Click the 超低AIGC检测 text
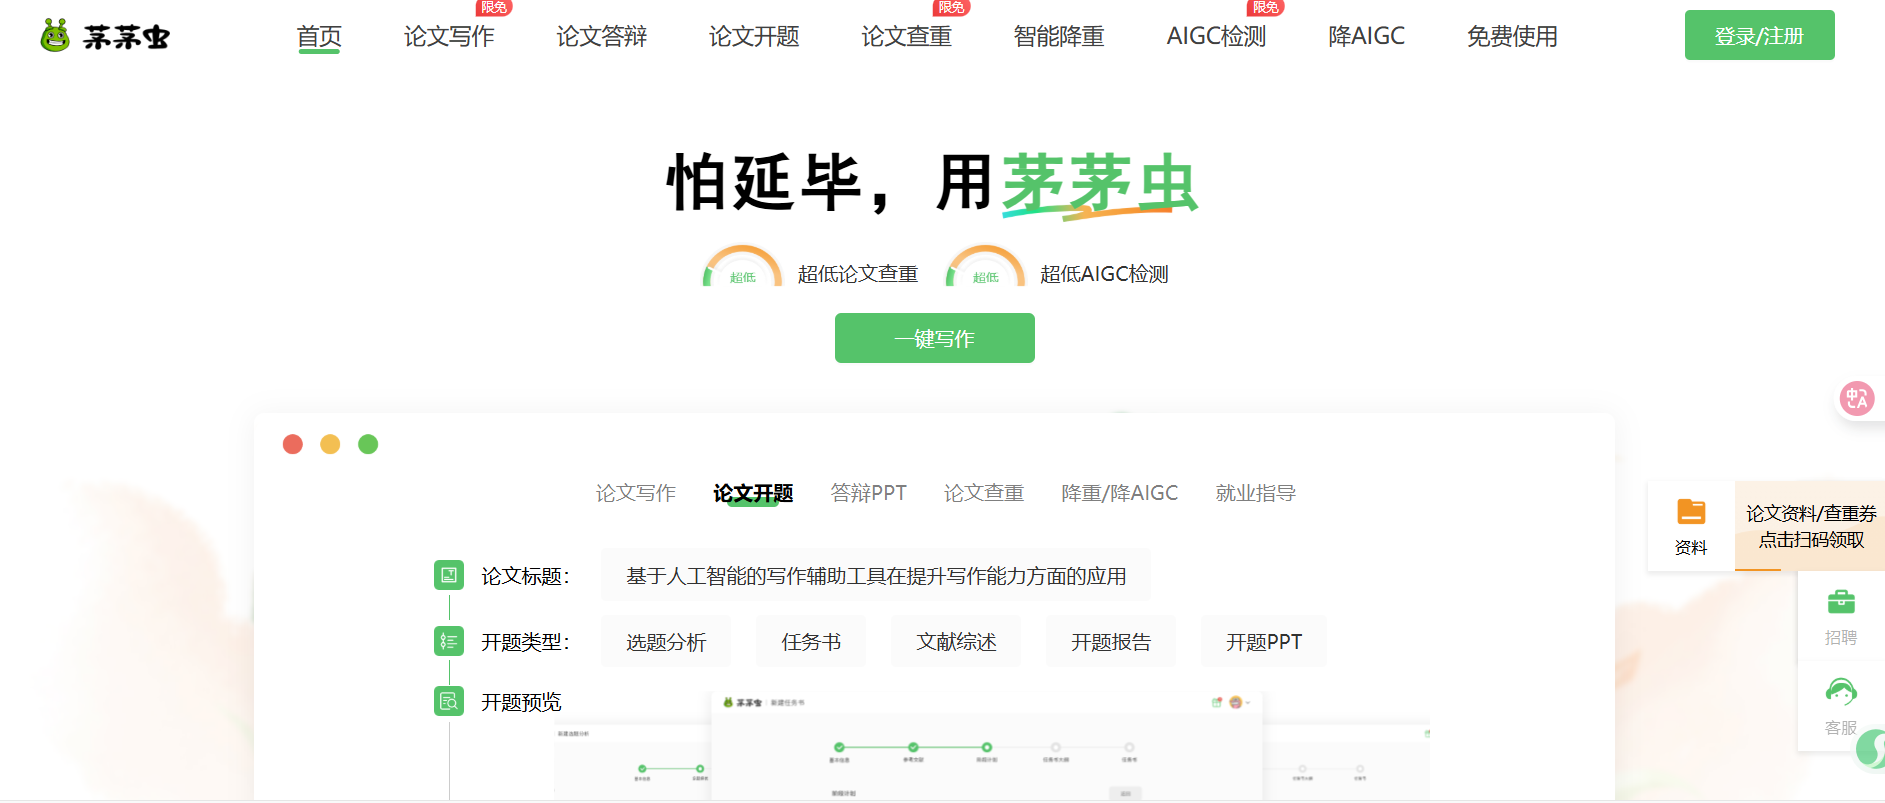The width and height of the screenshot is (1885, 803). [1104, 274]
